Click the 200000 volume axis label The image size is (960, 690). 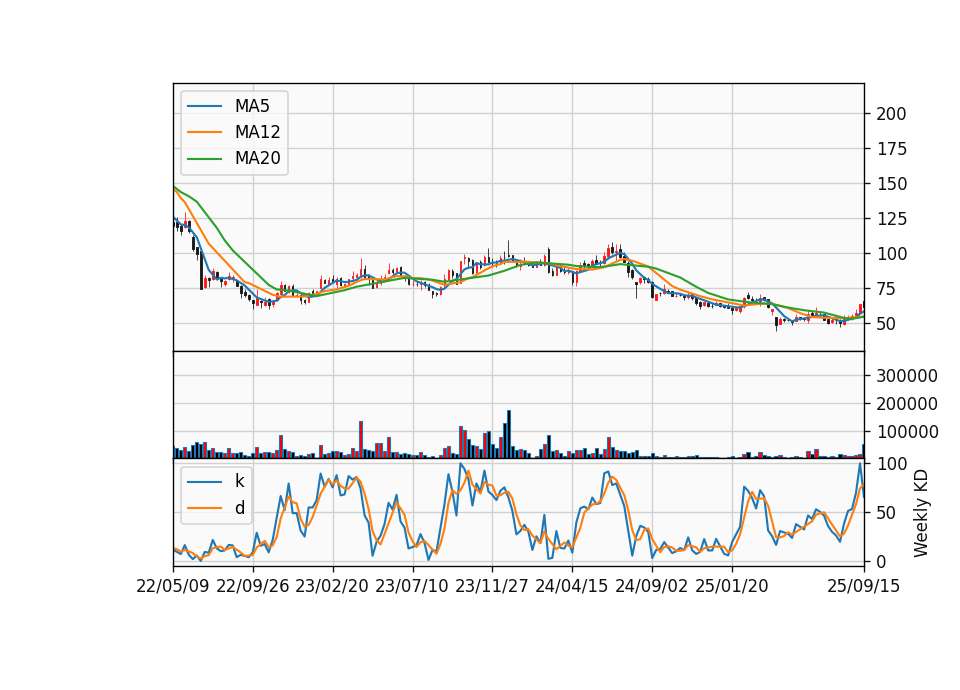(907, 404)
